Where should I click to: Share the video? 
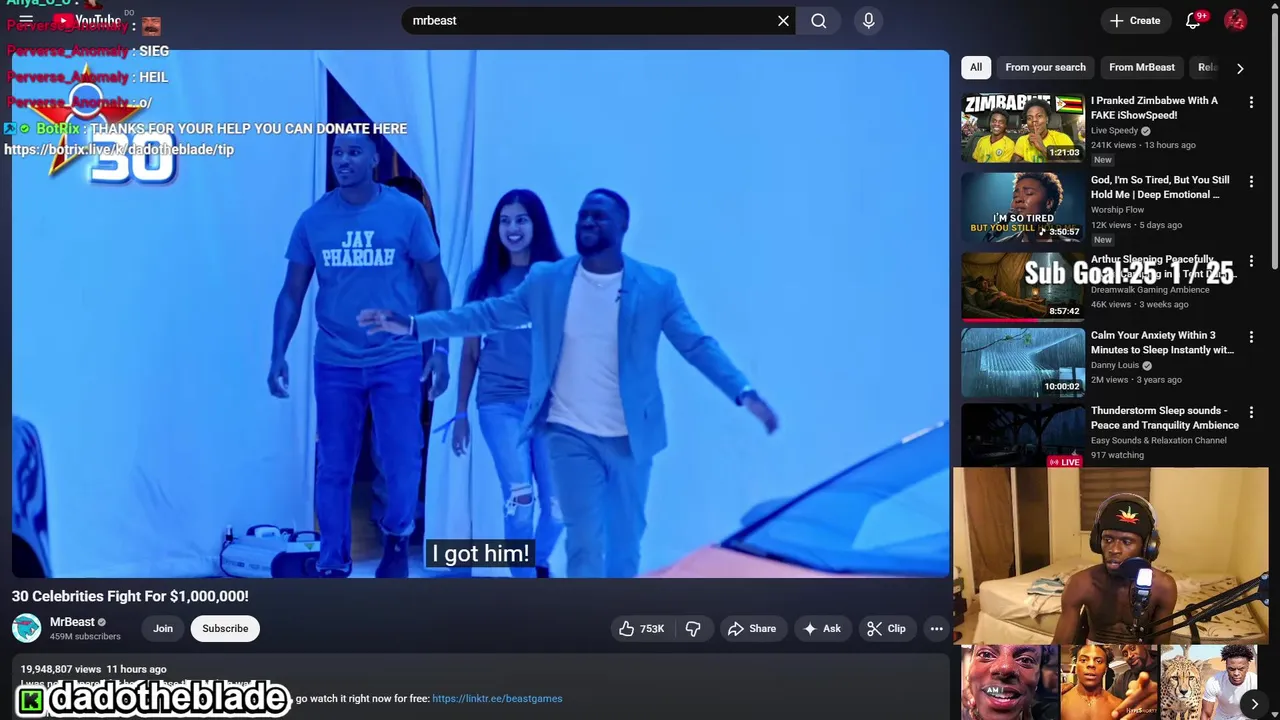[751, 629]
